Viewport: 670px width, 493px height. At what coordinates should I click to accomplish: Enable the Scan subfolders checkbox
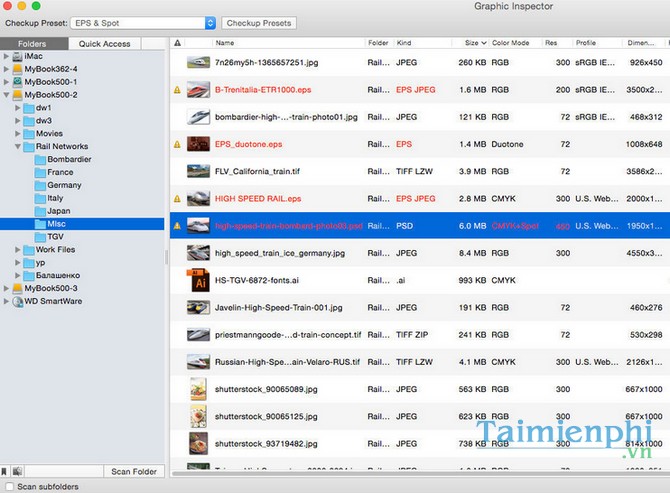9,487
